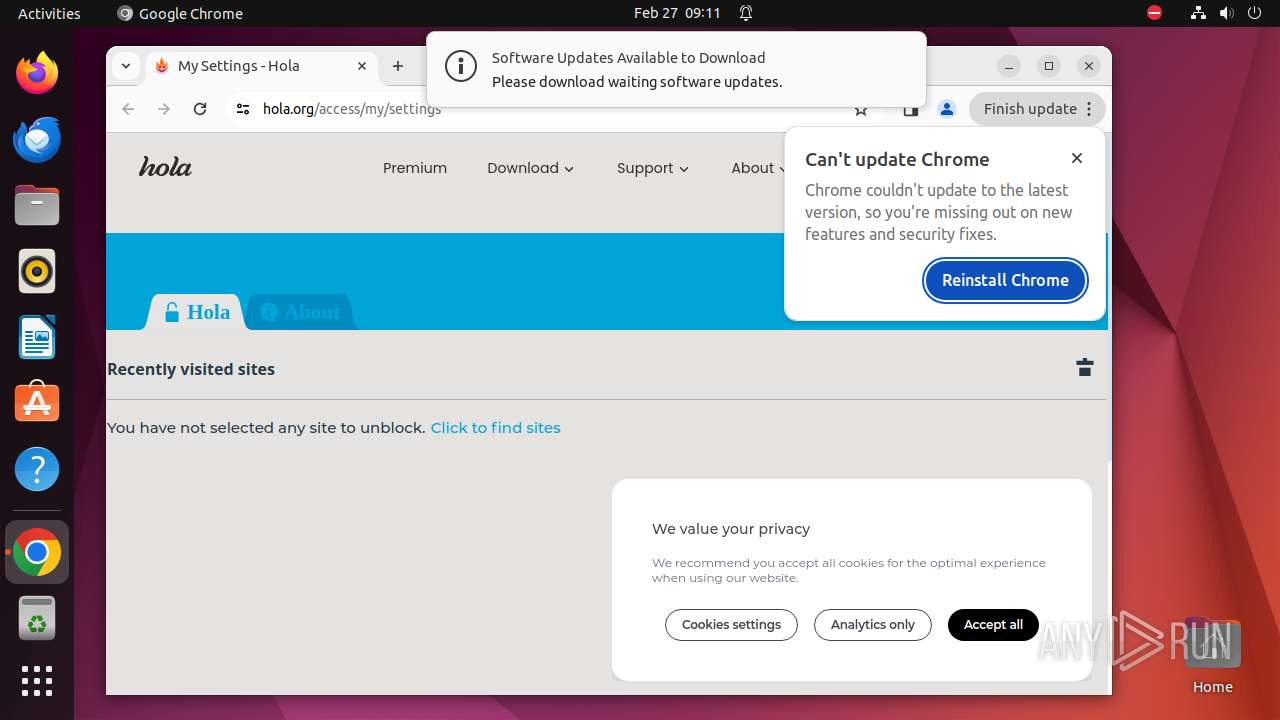This screenshot has height=720, width=1280.
Task: Open power menu icon in top bar
Action: click(1254, 13)
